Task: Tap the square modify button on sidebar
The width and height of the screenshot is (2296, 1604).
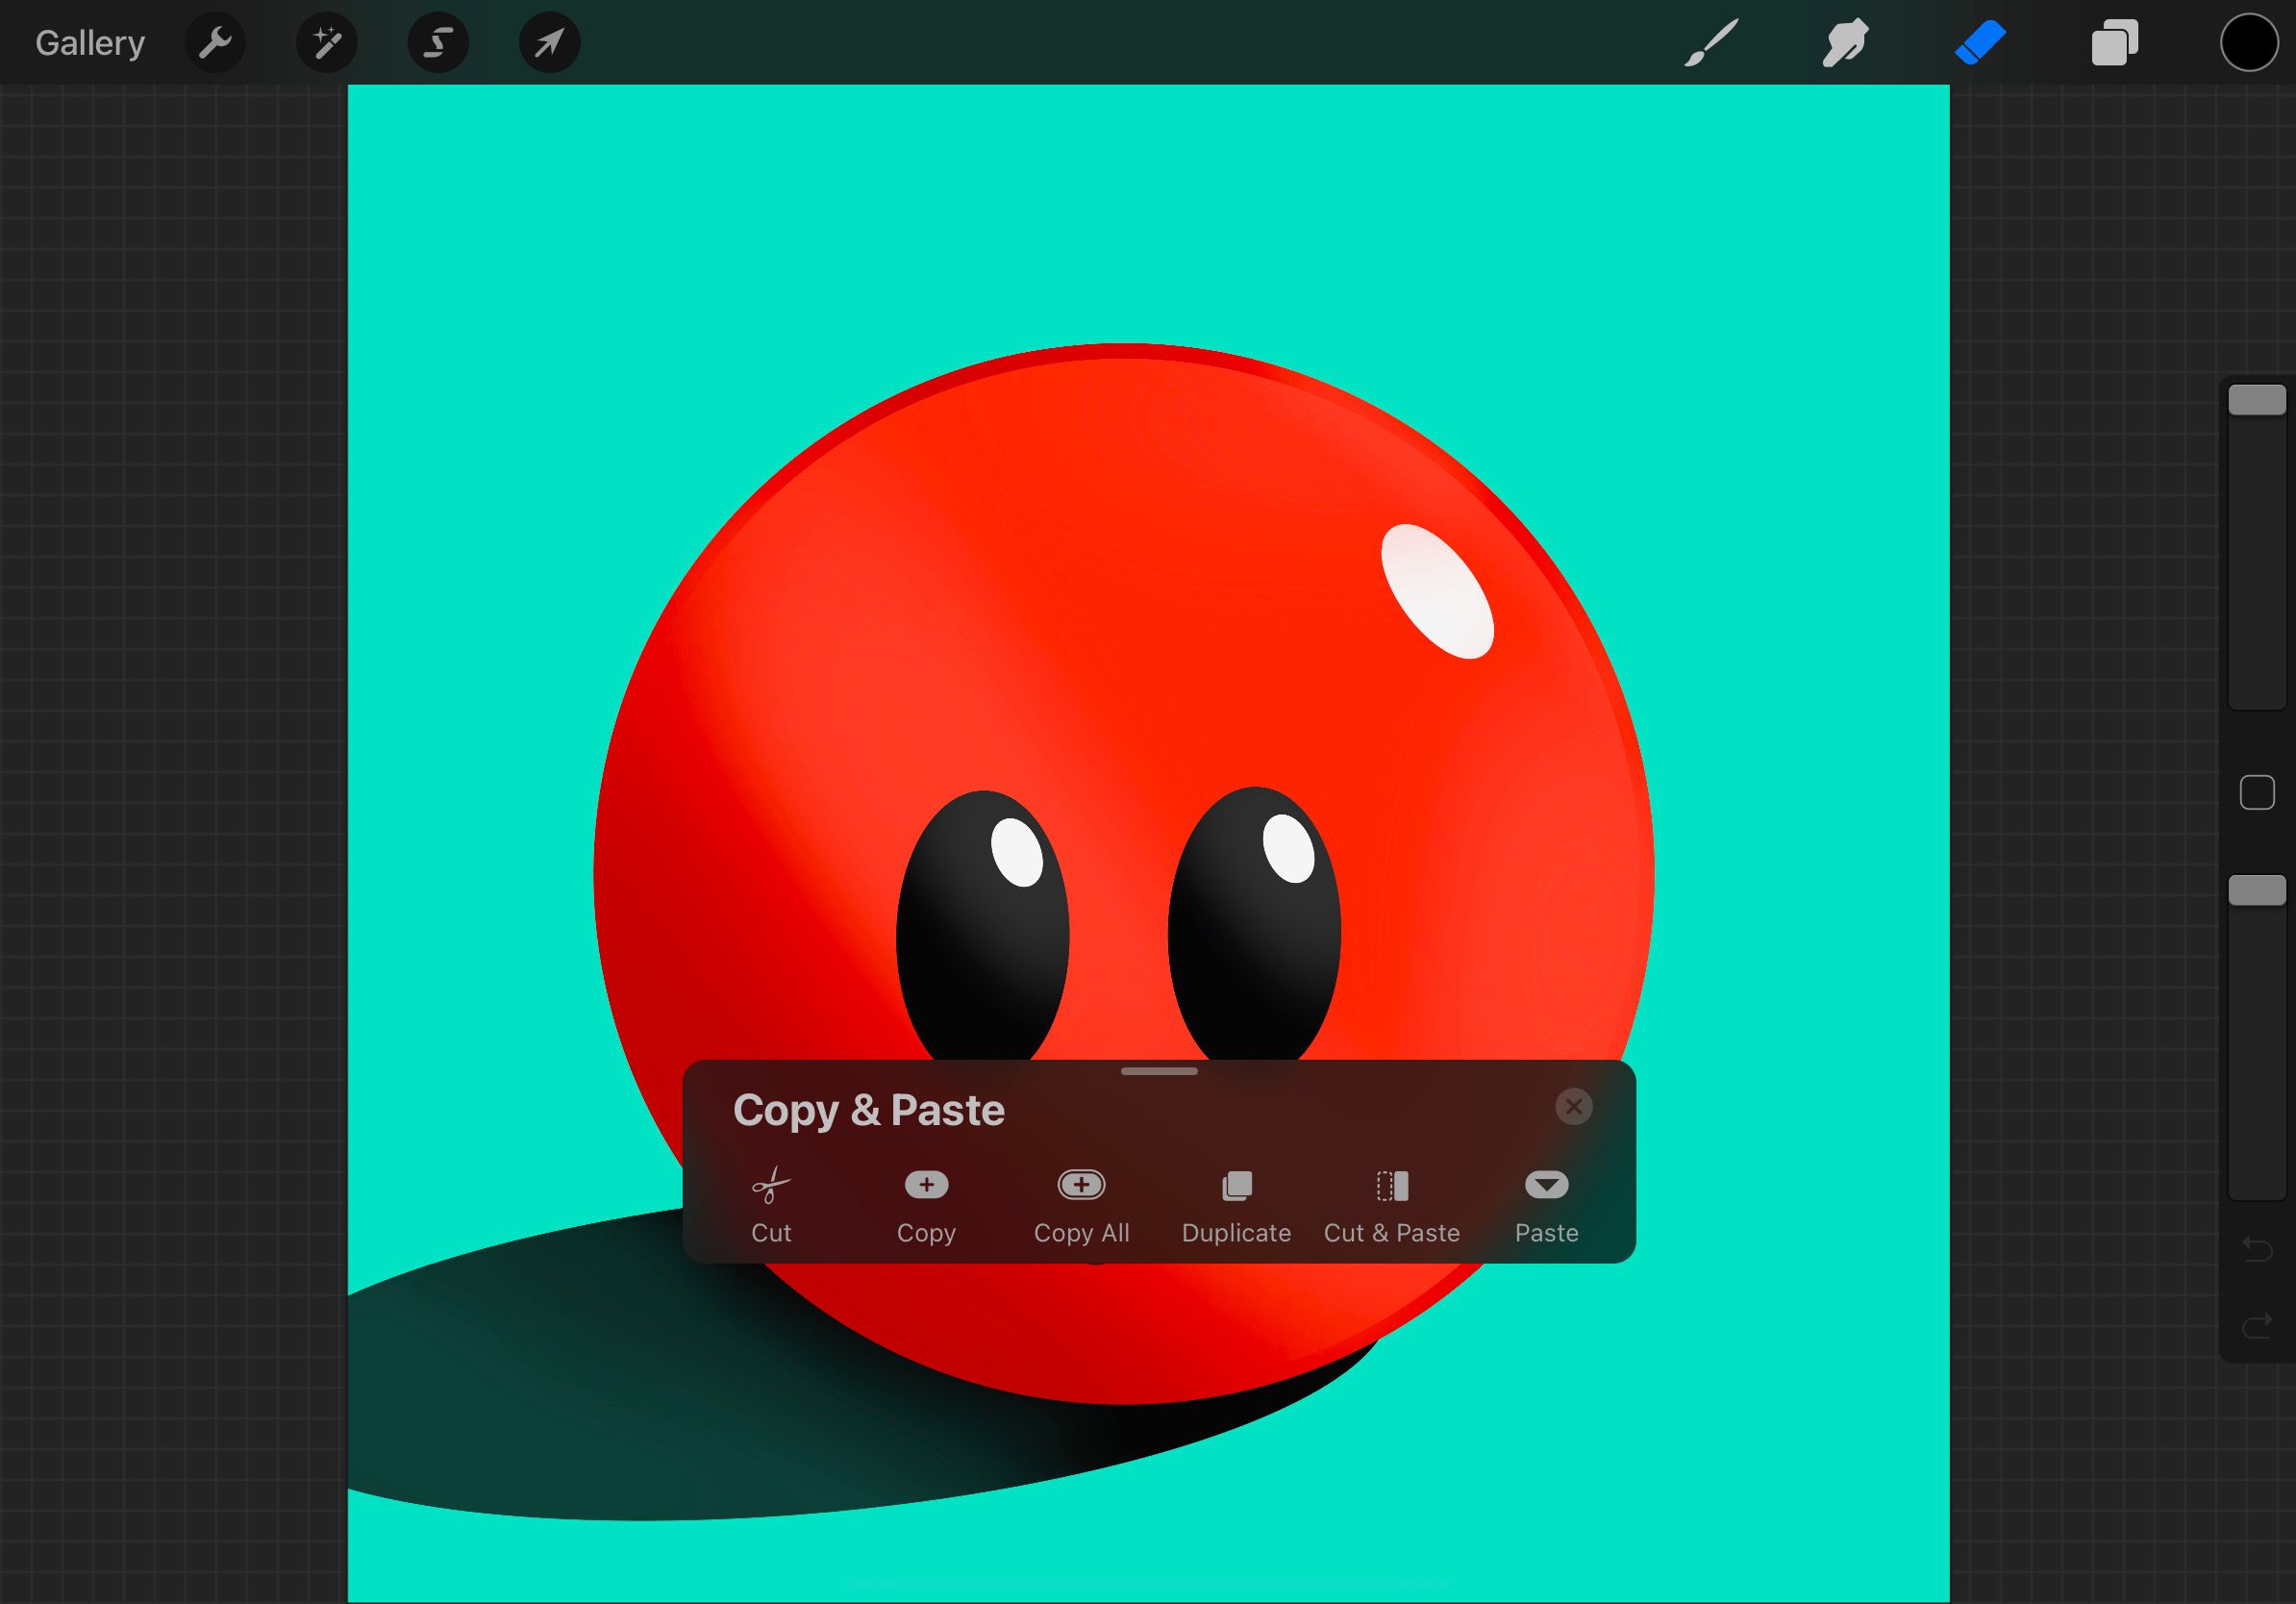Action: tap(2257, 793)
